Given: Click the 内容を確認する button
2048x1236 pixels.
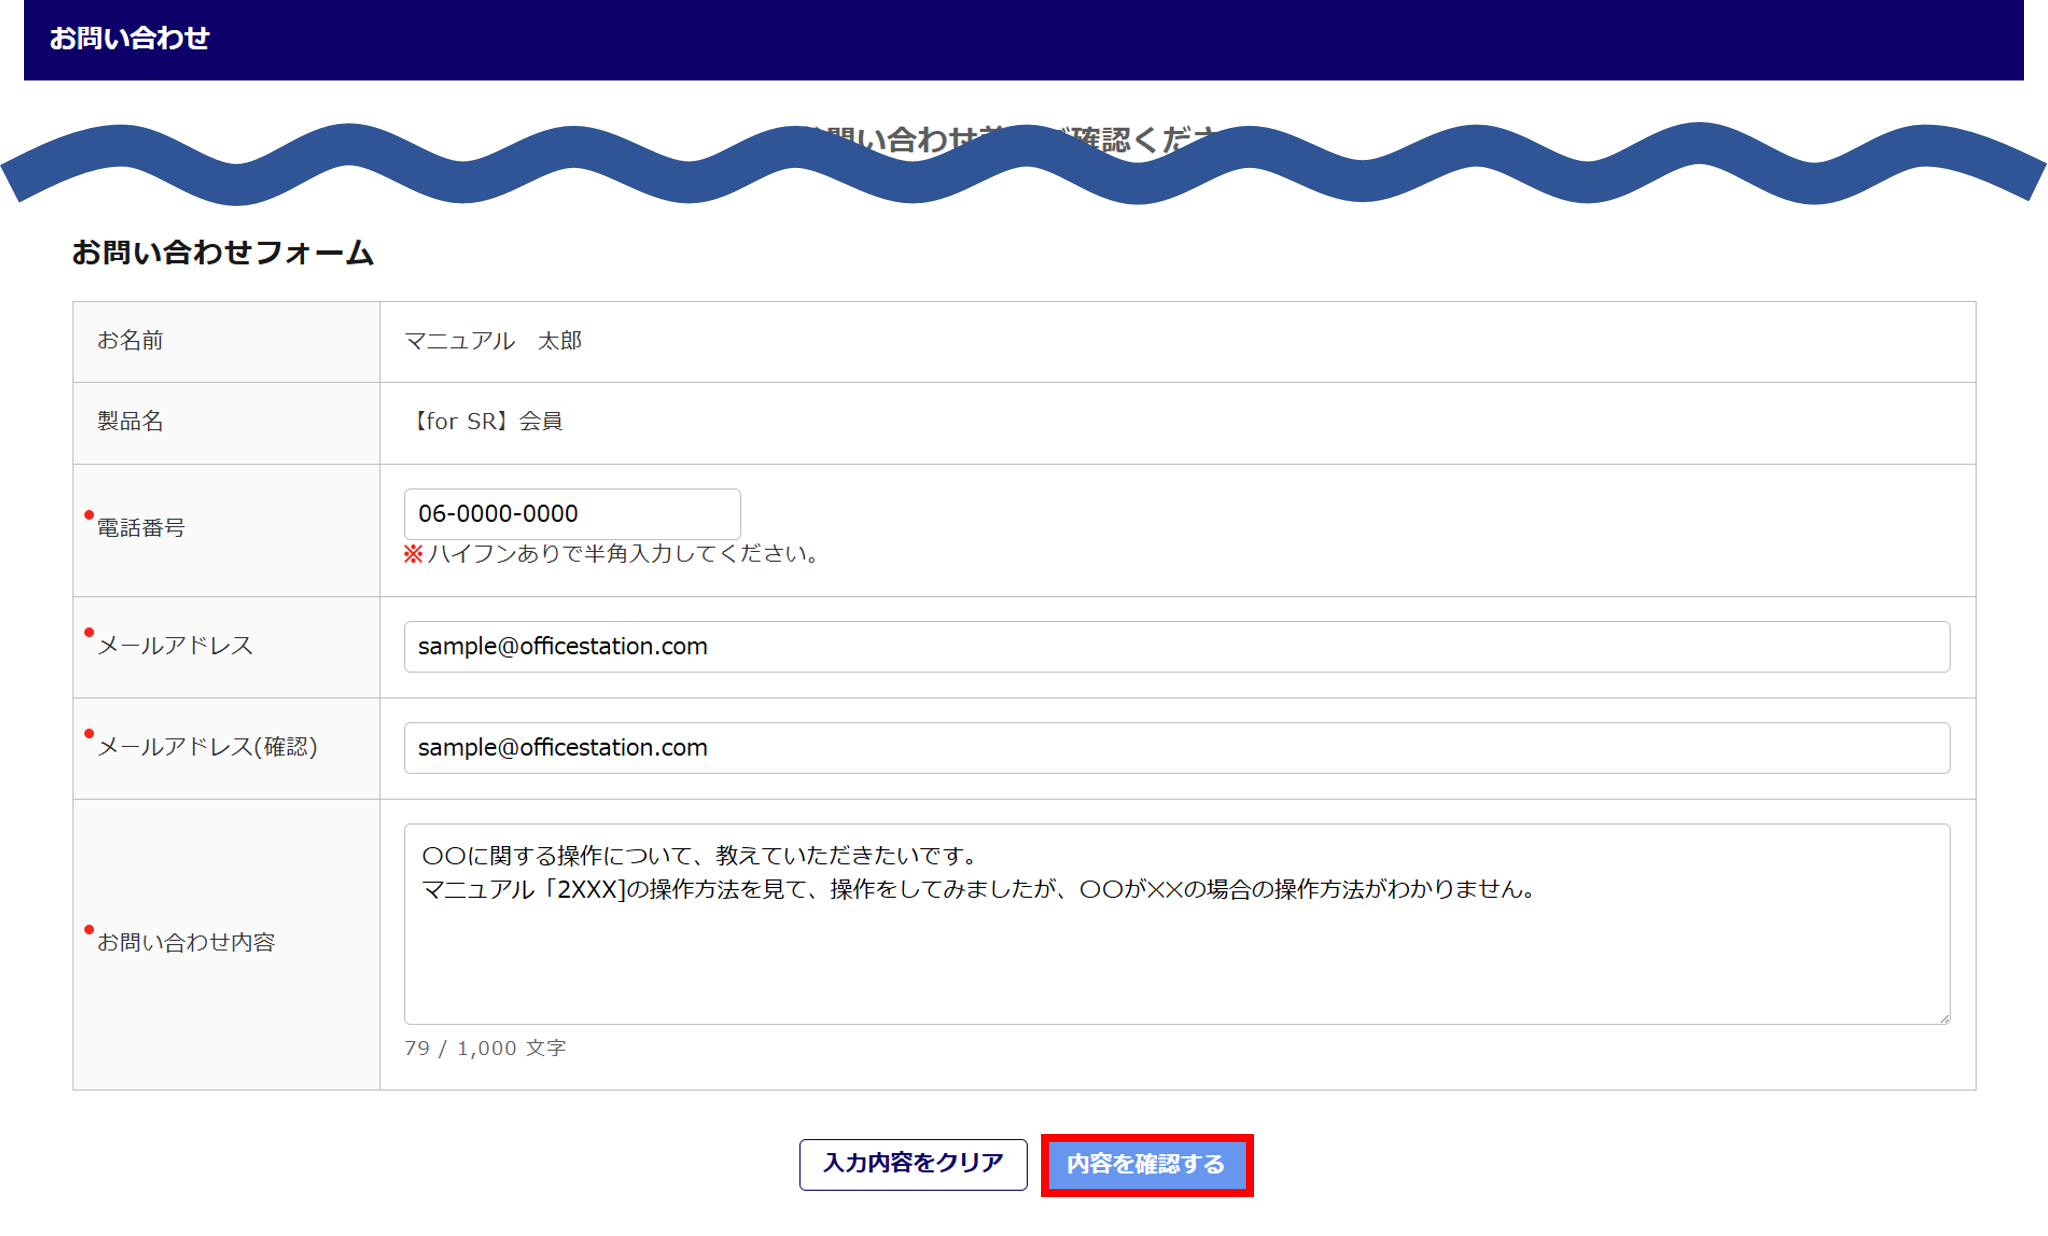Looking at the screenshot, I should [x=1146, y=1164].
